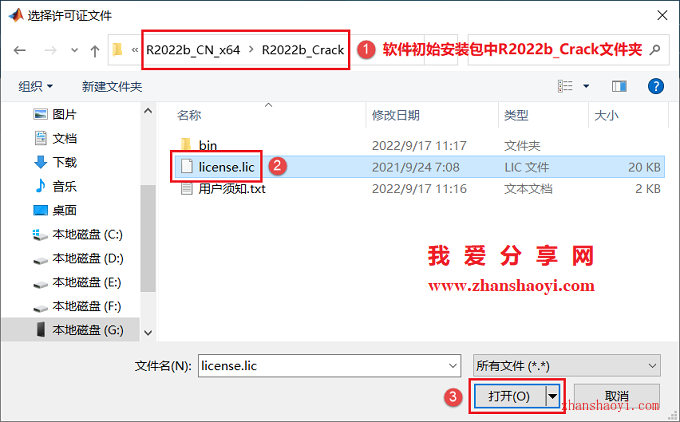Screen dimensions: 680x422
Task: Click the 打开(O) button
Action: point(509,396)
